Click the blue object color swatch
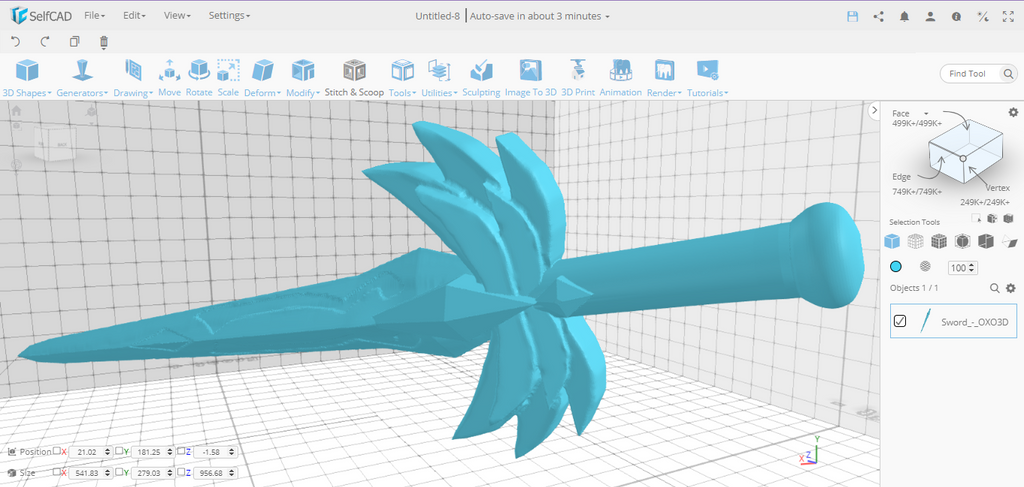This screenshot has width=1024, height=487. (895, 266)
